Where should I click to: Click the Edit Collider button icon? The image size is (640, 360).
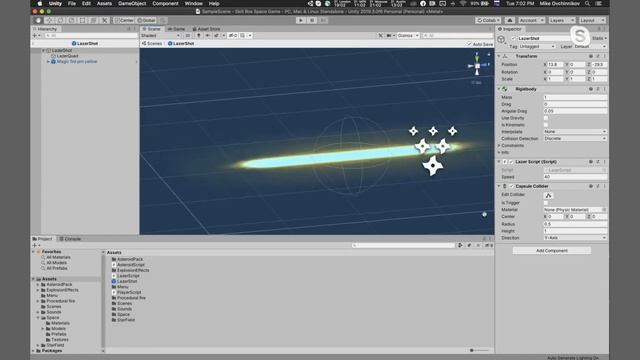(x=549, y=196)
